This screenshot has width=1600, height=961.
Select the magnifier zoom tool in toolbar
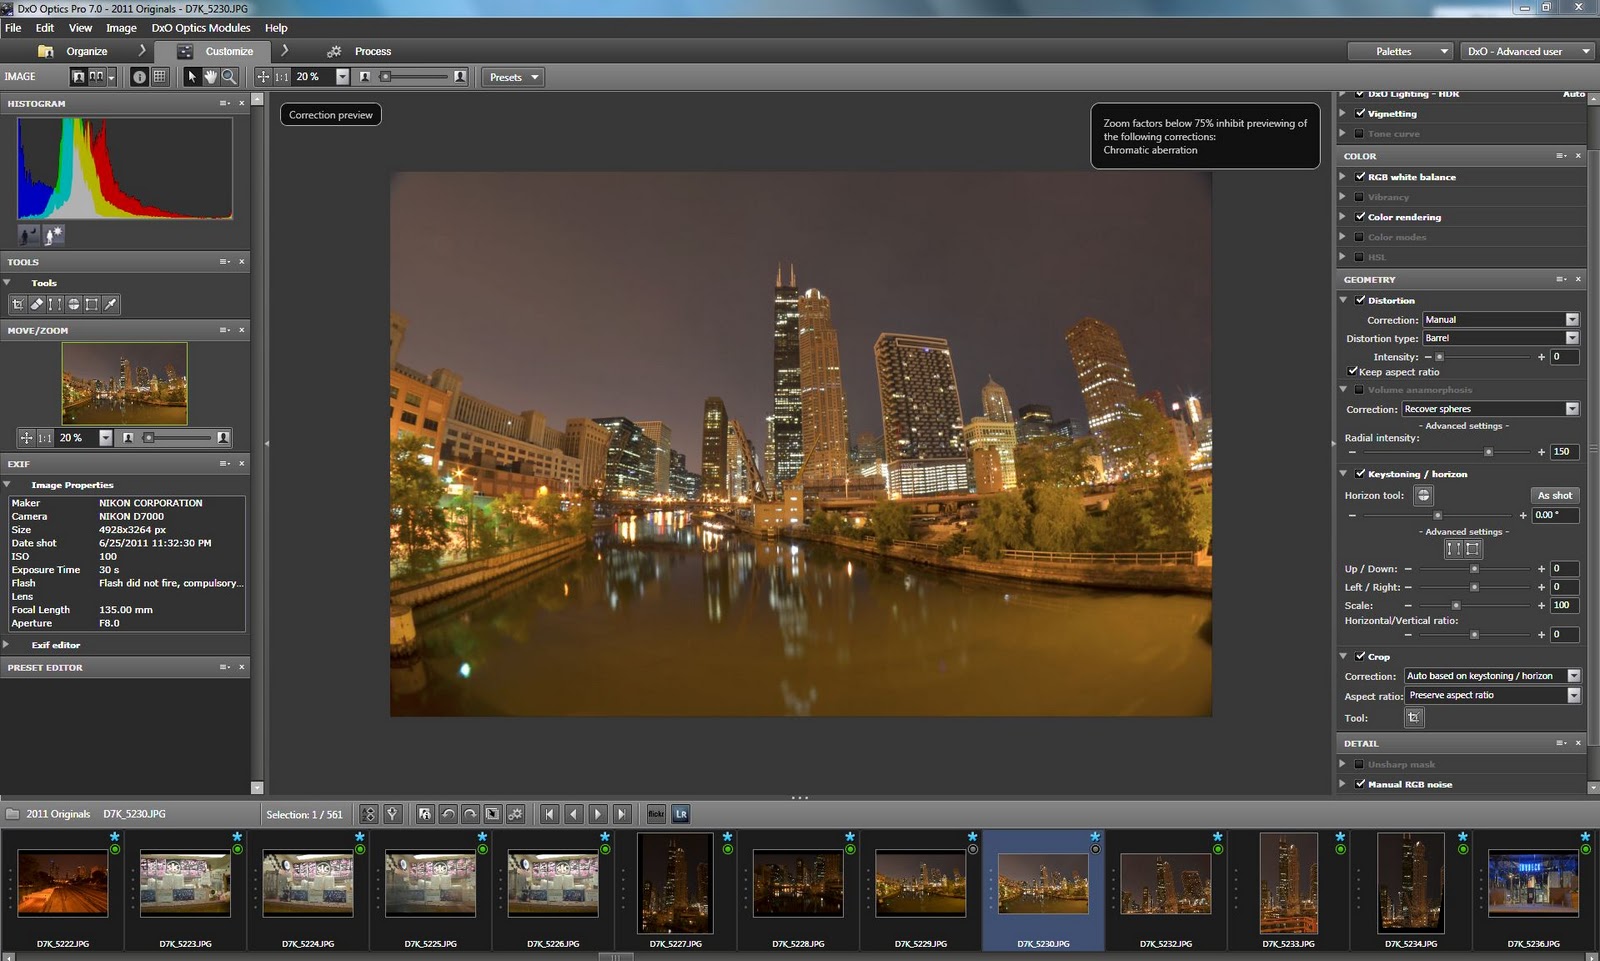point(229,77)
